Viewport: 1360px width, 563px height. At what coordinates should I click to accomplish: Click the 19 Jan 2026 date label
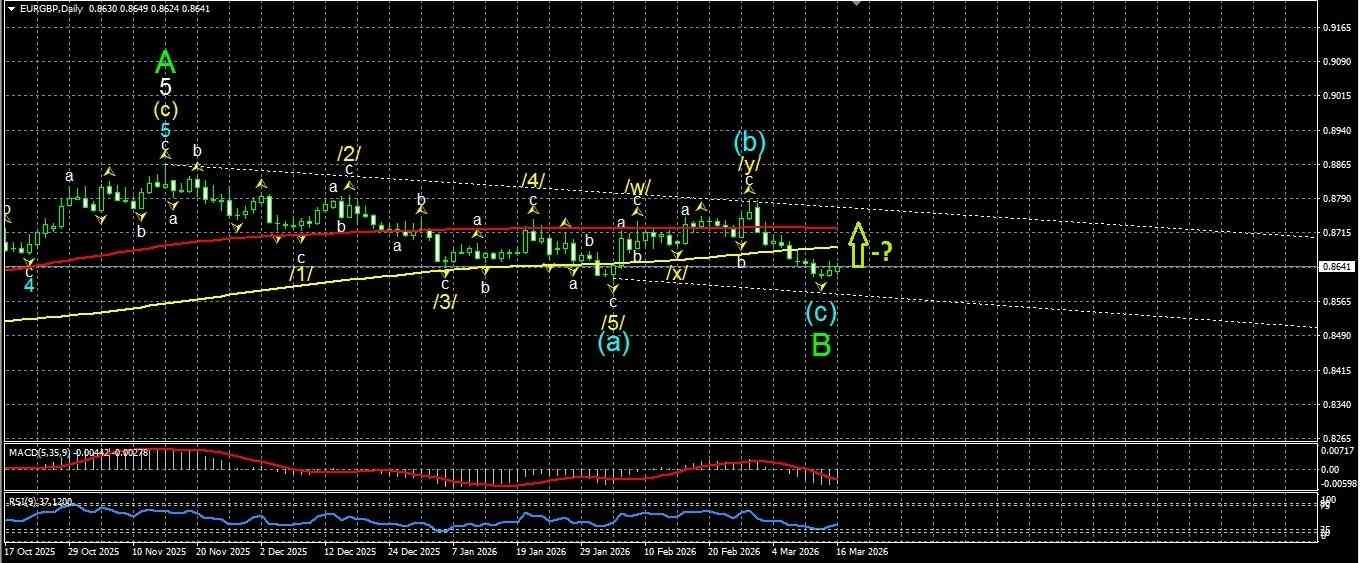coord(540,551)
